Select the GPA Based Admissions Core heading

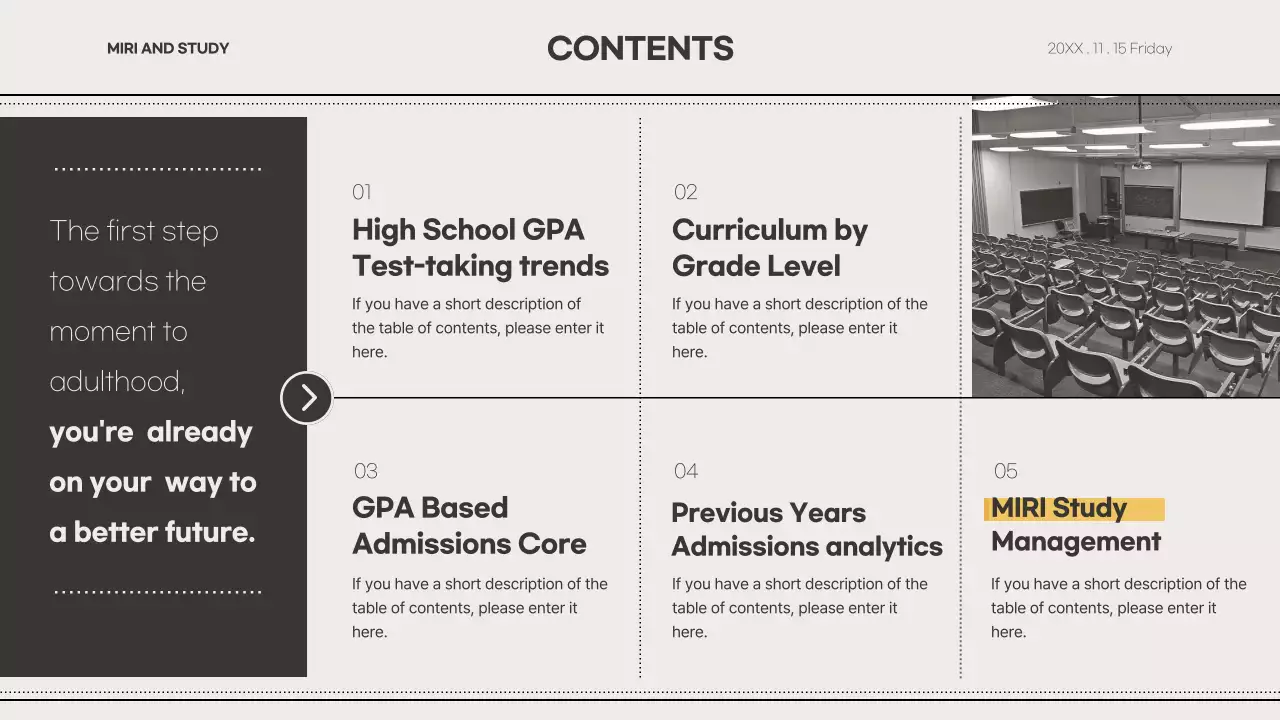(469, 526)
